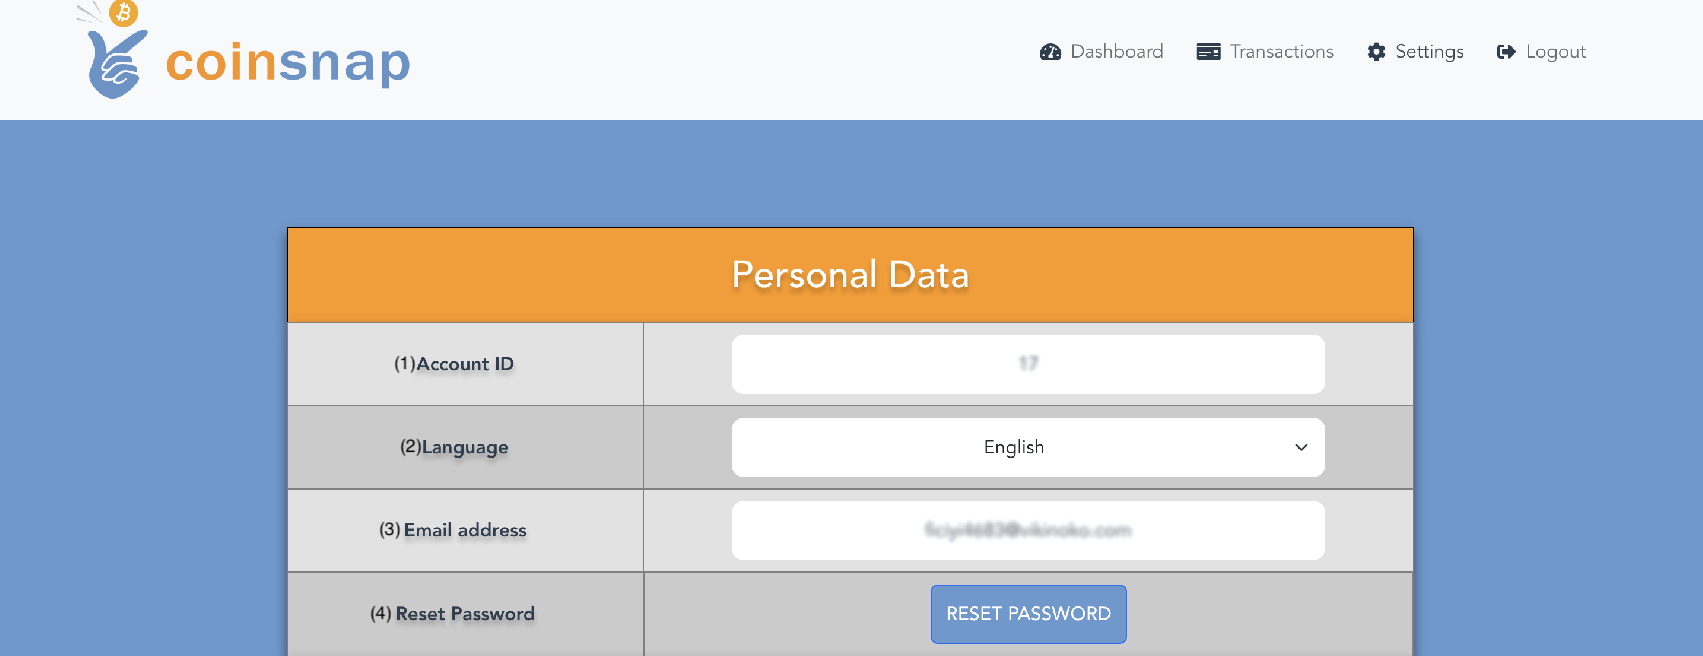Focus the Email address input field

coord(1028,530)
